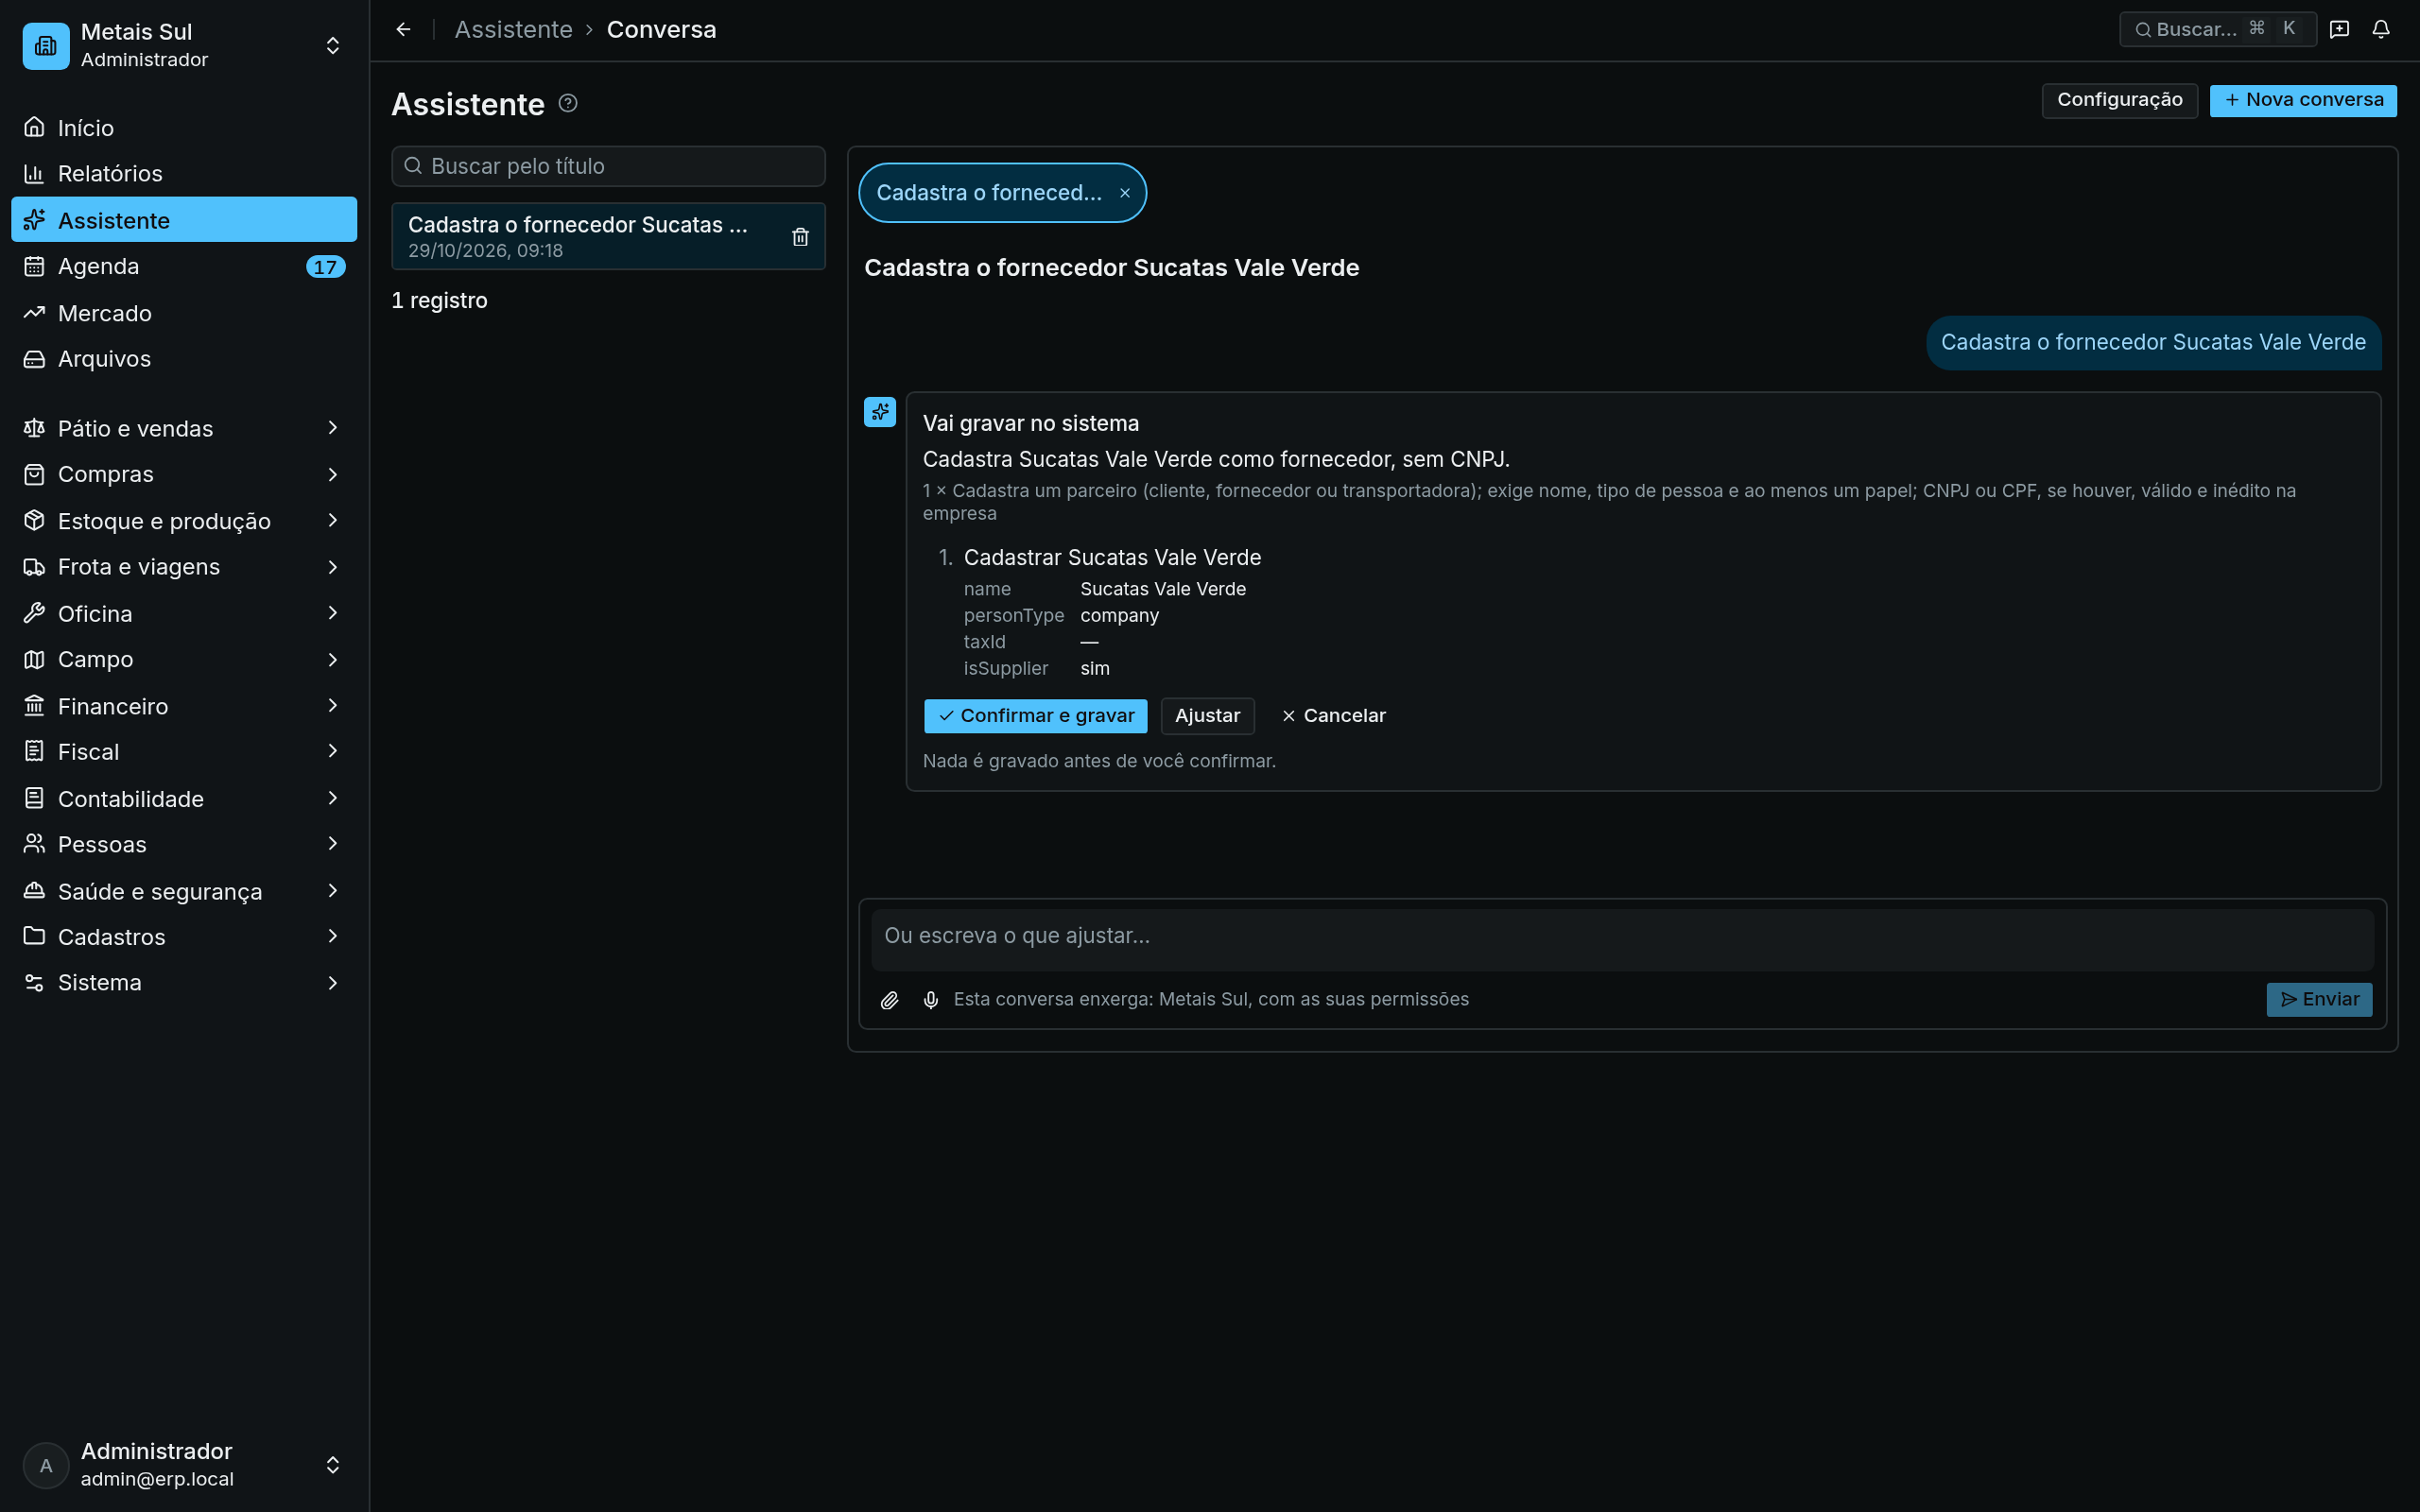2420x1512 pixels.
Task: Click the help question mark icon beside Assistente
Action: (x=568, y=103)
